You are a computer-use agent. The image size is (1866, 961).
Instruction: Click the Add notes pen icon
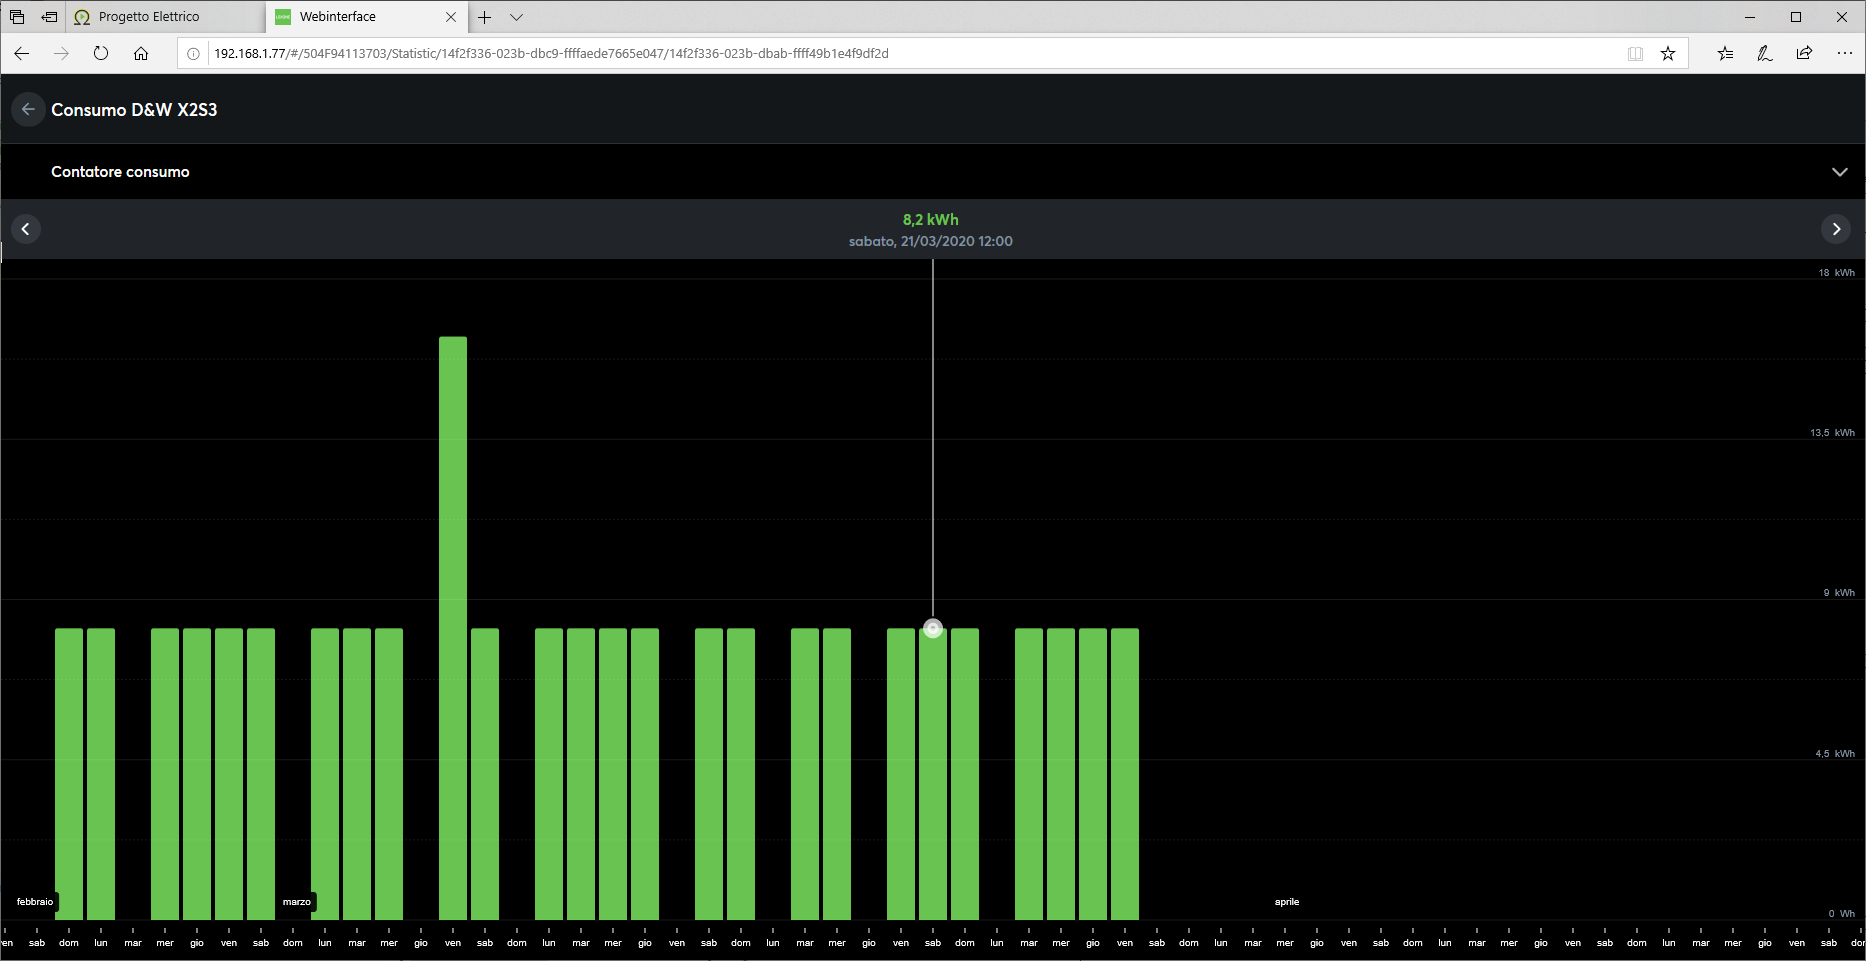(1765, 53)
